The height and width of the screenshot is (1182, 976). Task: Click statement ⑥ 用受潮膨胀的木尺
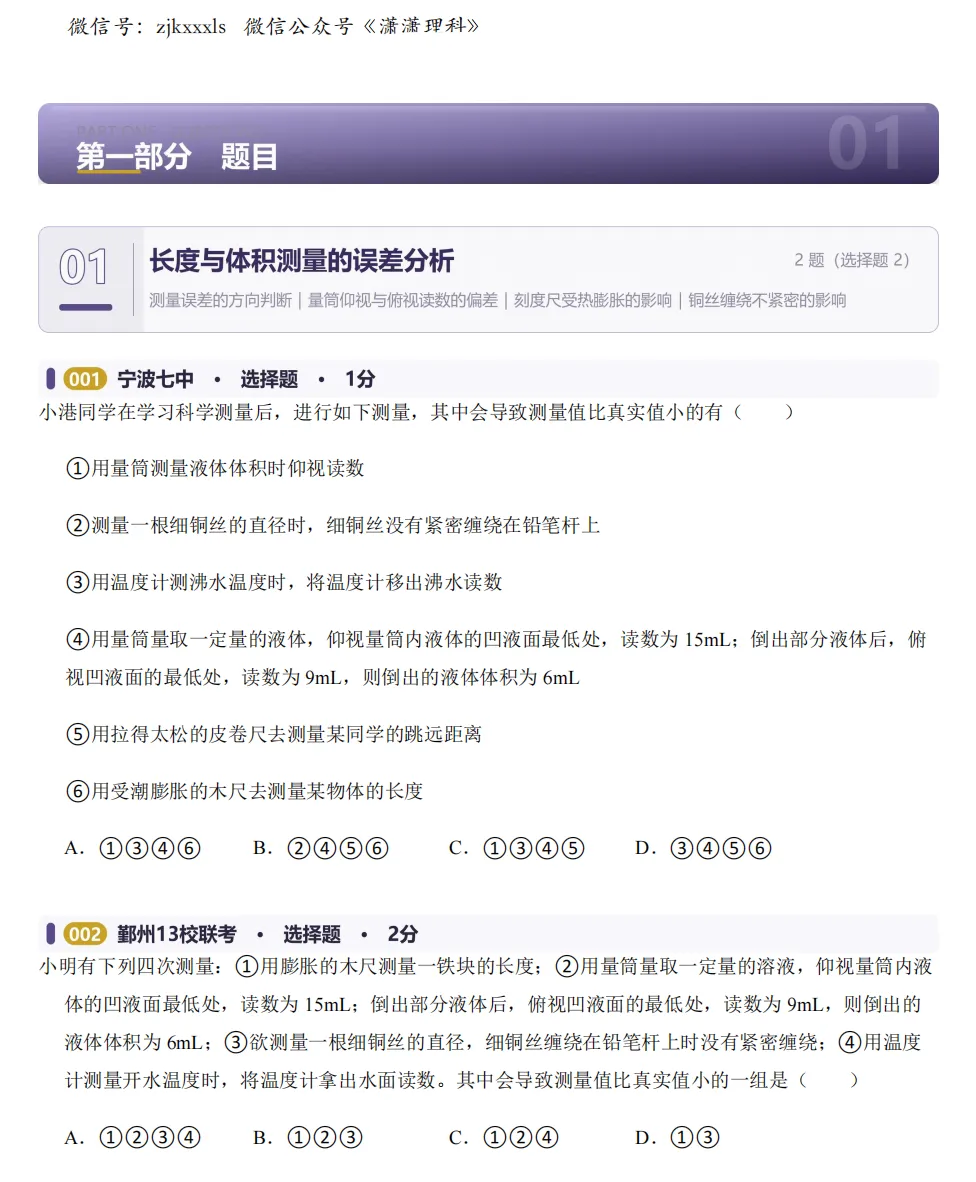pos(244,792)
